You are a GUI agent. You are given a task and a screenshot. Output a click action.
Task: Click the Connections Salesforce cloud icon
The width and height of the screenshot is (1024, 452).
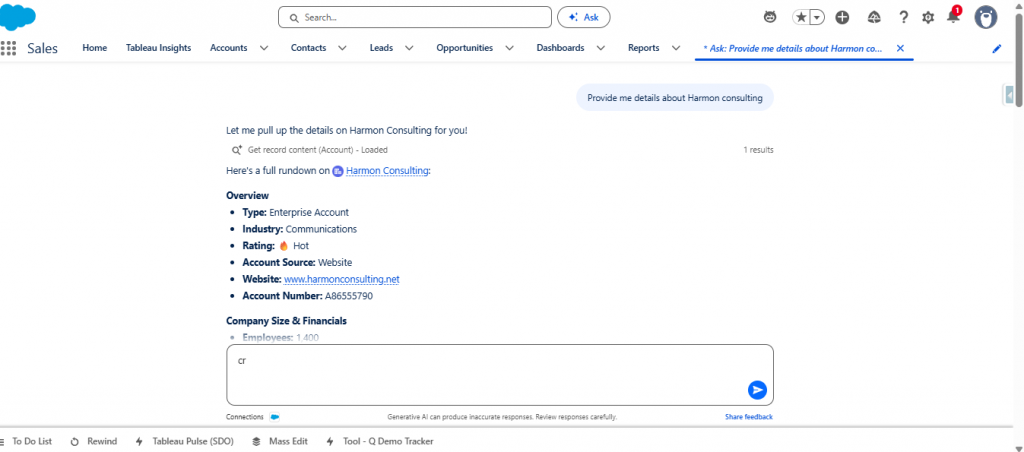pyautogui.click(x=274, y=417)
